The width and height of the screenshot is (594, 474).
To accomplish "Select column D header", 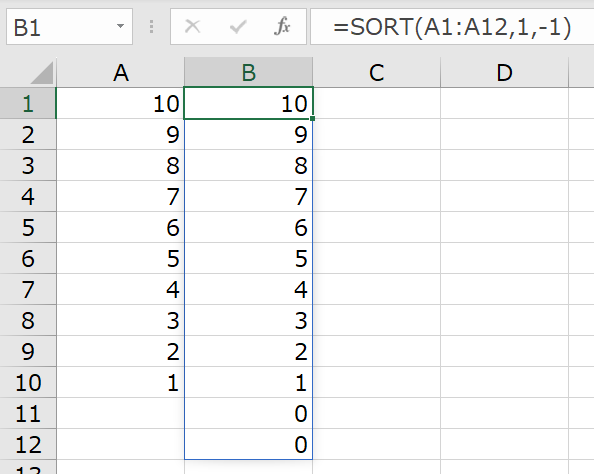I will tap(505, 72).
